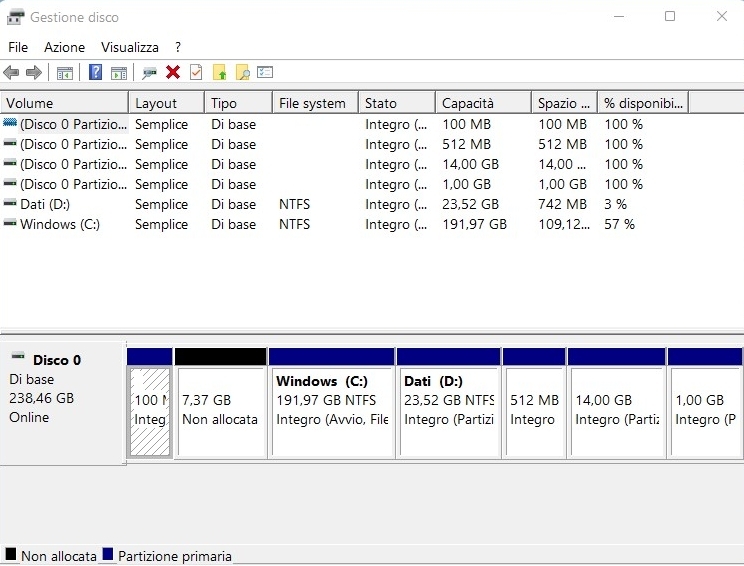The image size is (744, 566).
Task: Maximize the Gestione disco window
Action: point(670,17)
